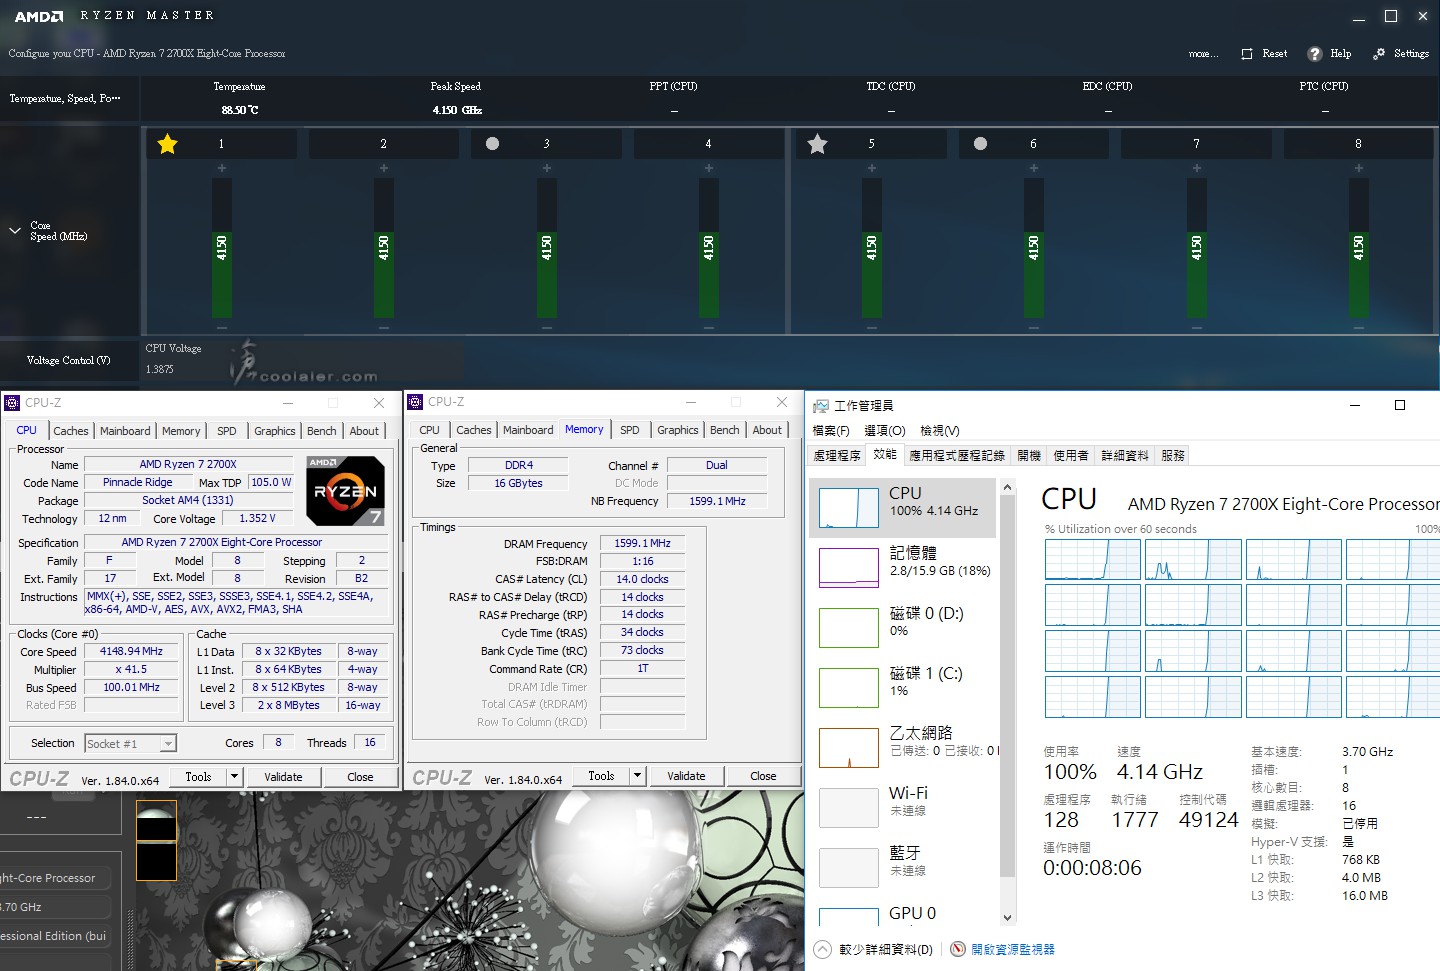This screenshot has height=971, width=1440.
Task: Click 較少詳細資料 link
Action: 886,949
